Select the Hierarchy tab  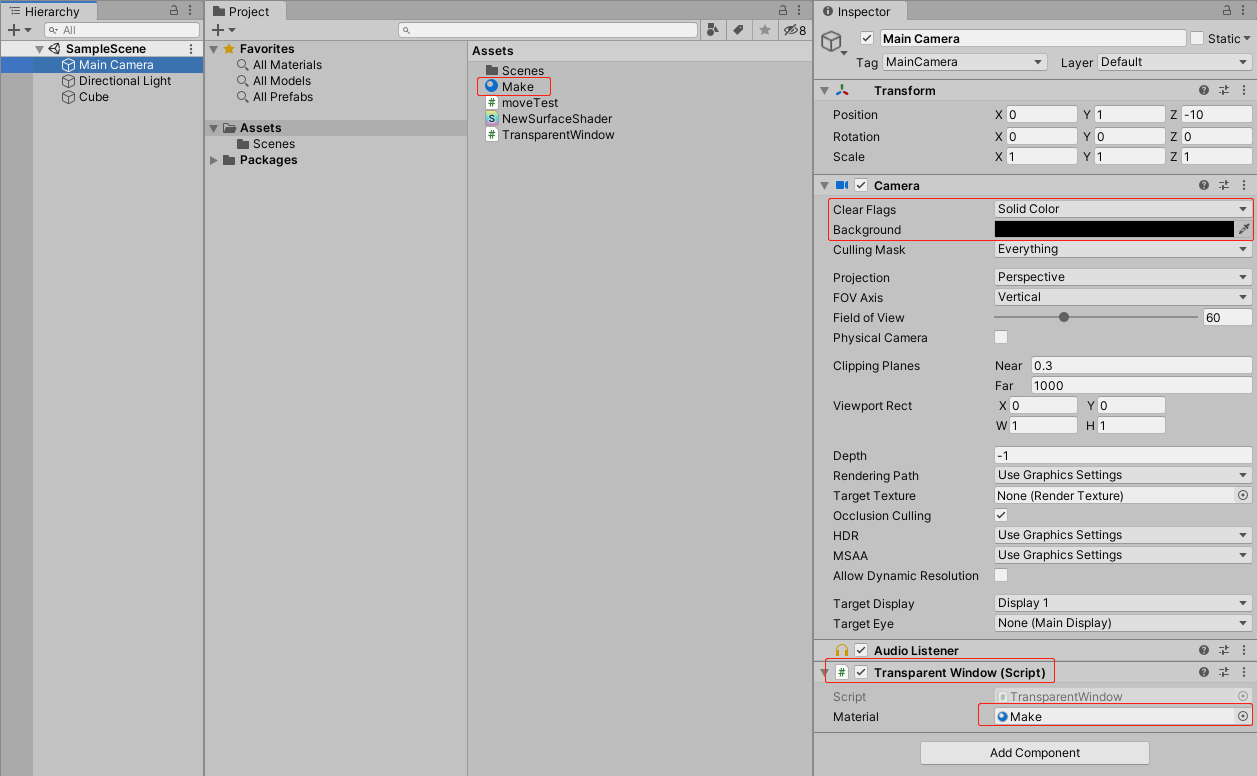coord(49,11)
